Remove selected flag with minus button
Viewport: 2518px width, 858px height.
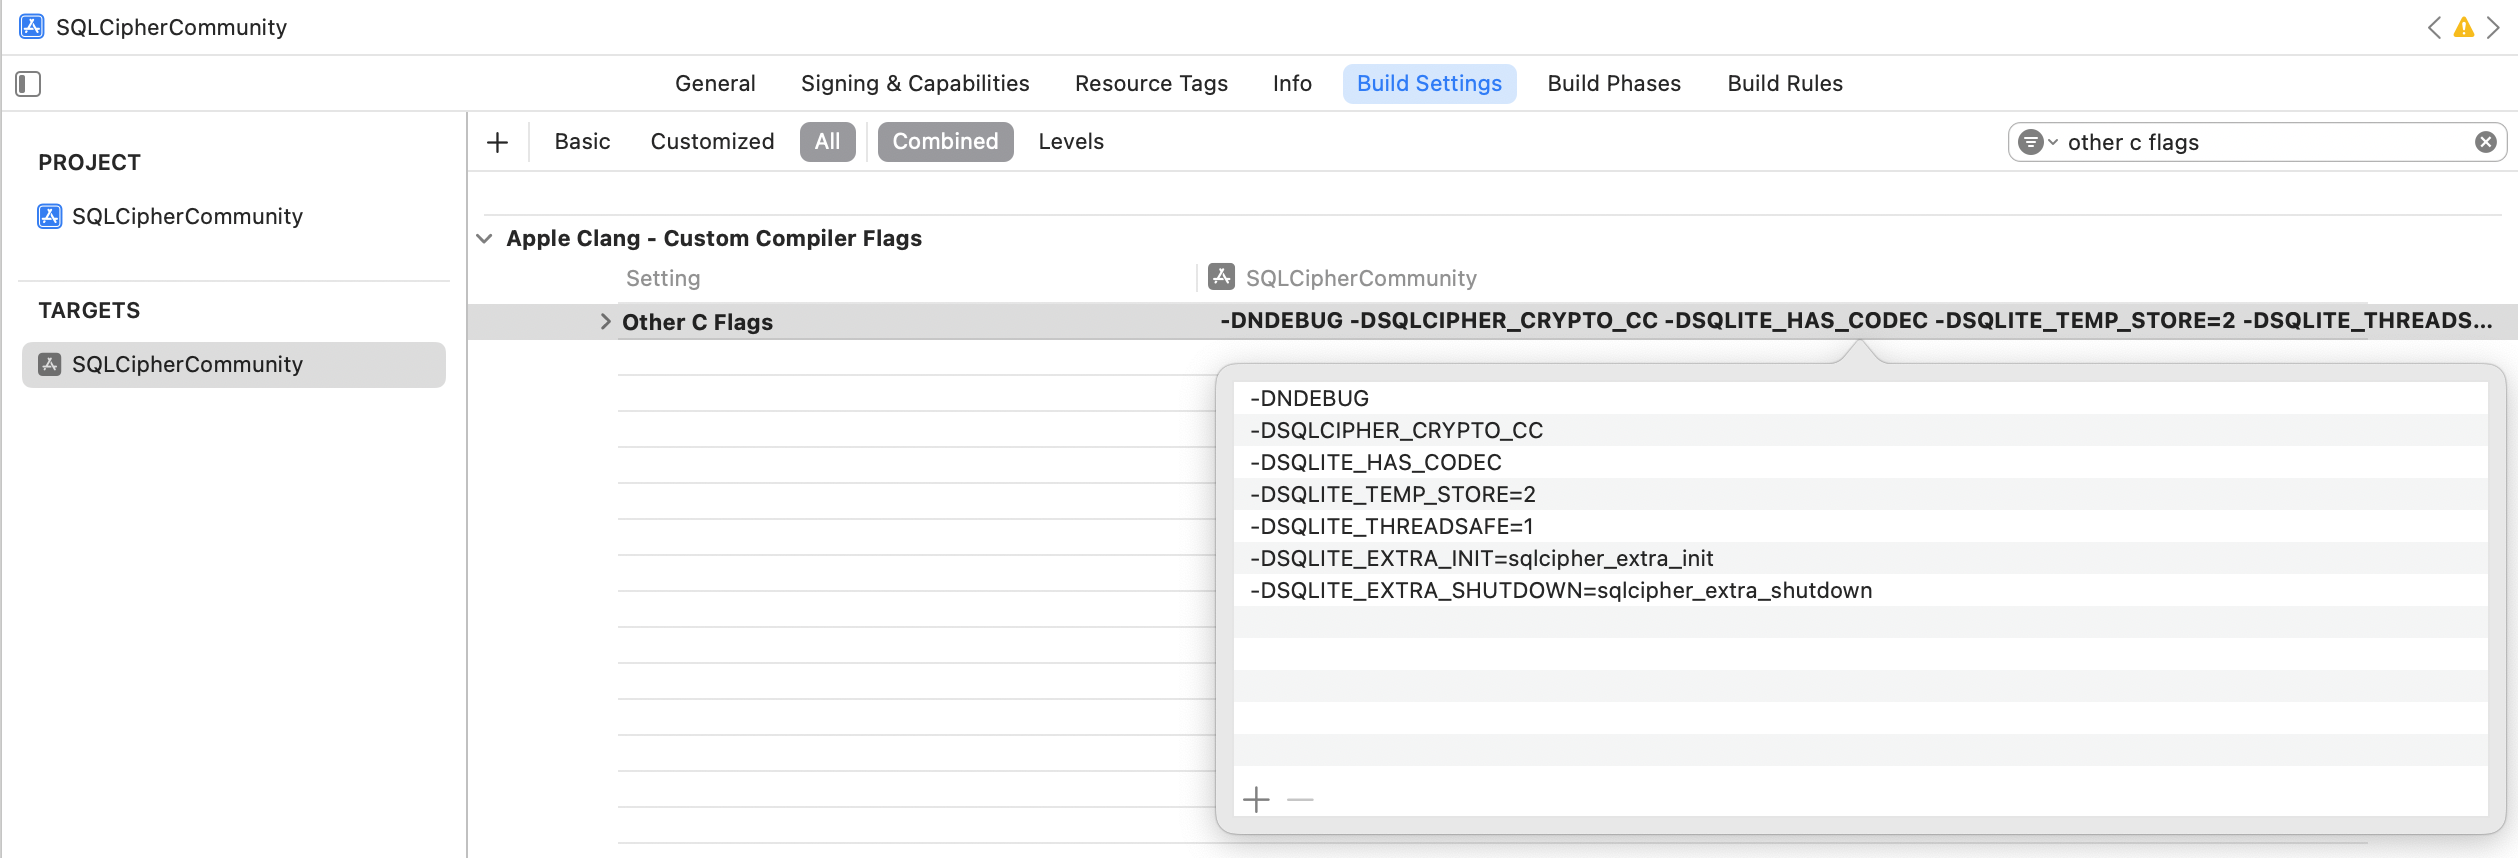[1300, 799]
